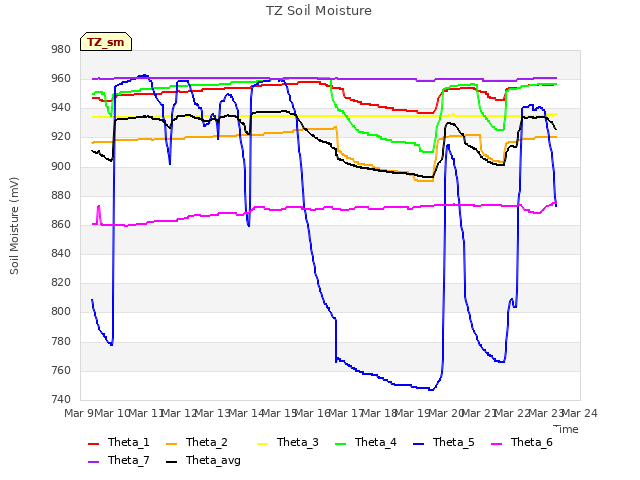Click the Mar 18 x-axis tick label
Viewport: 640px width, 480px height.
coord(380,413)
